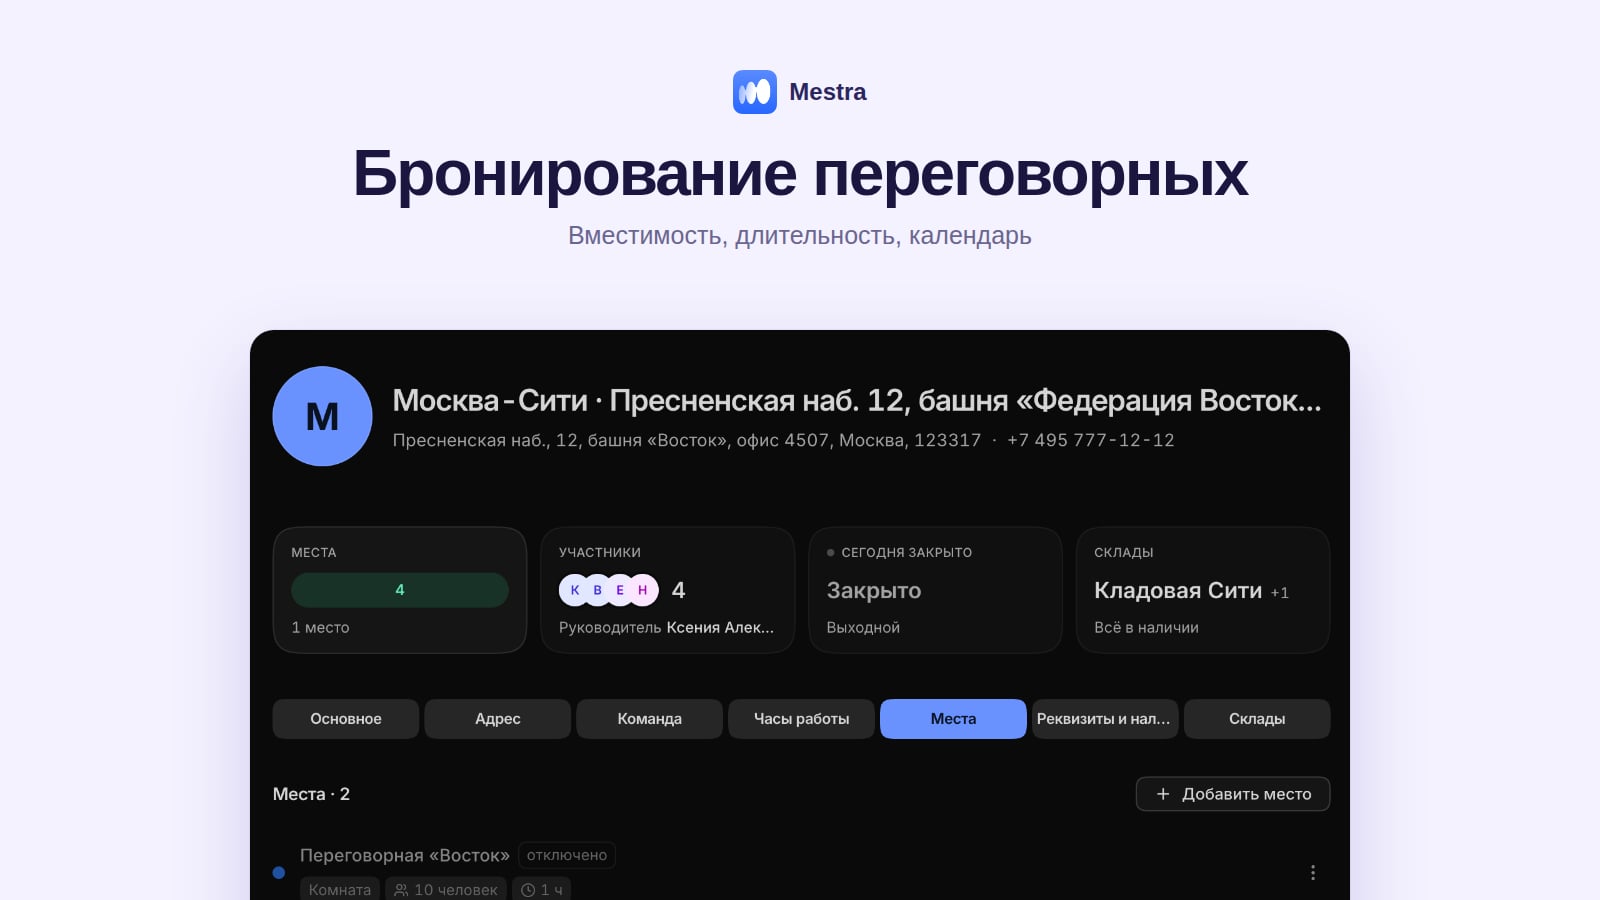1600x900 pixels.
Task: Click the +1 warehouses counter
Action: coord(1280,593)
